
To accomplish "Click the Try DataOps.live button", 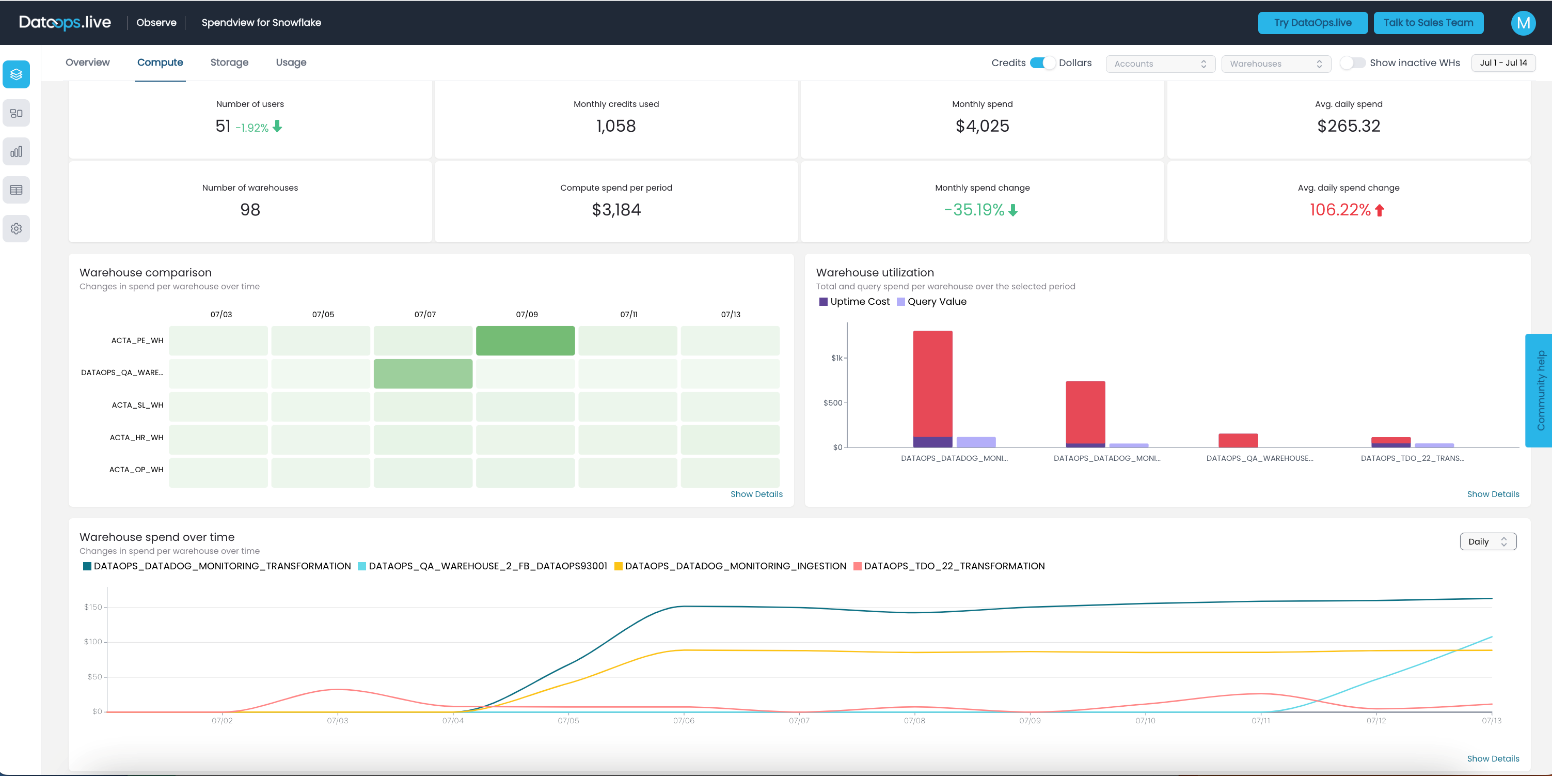I will [1312, 23].
